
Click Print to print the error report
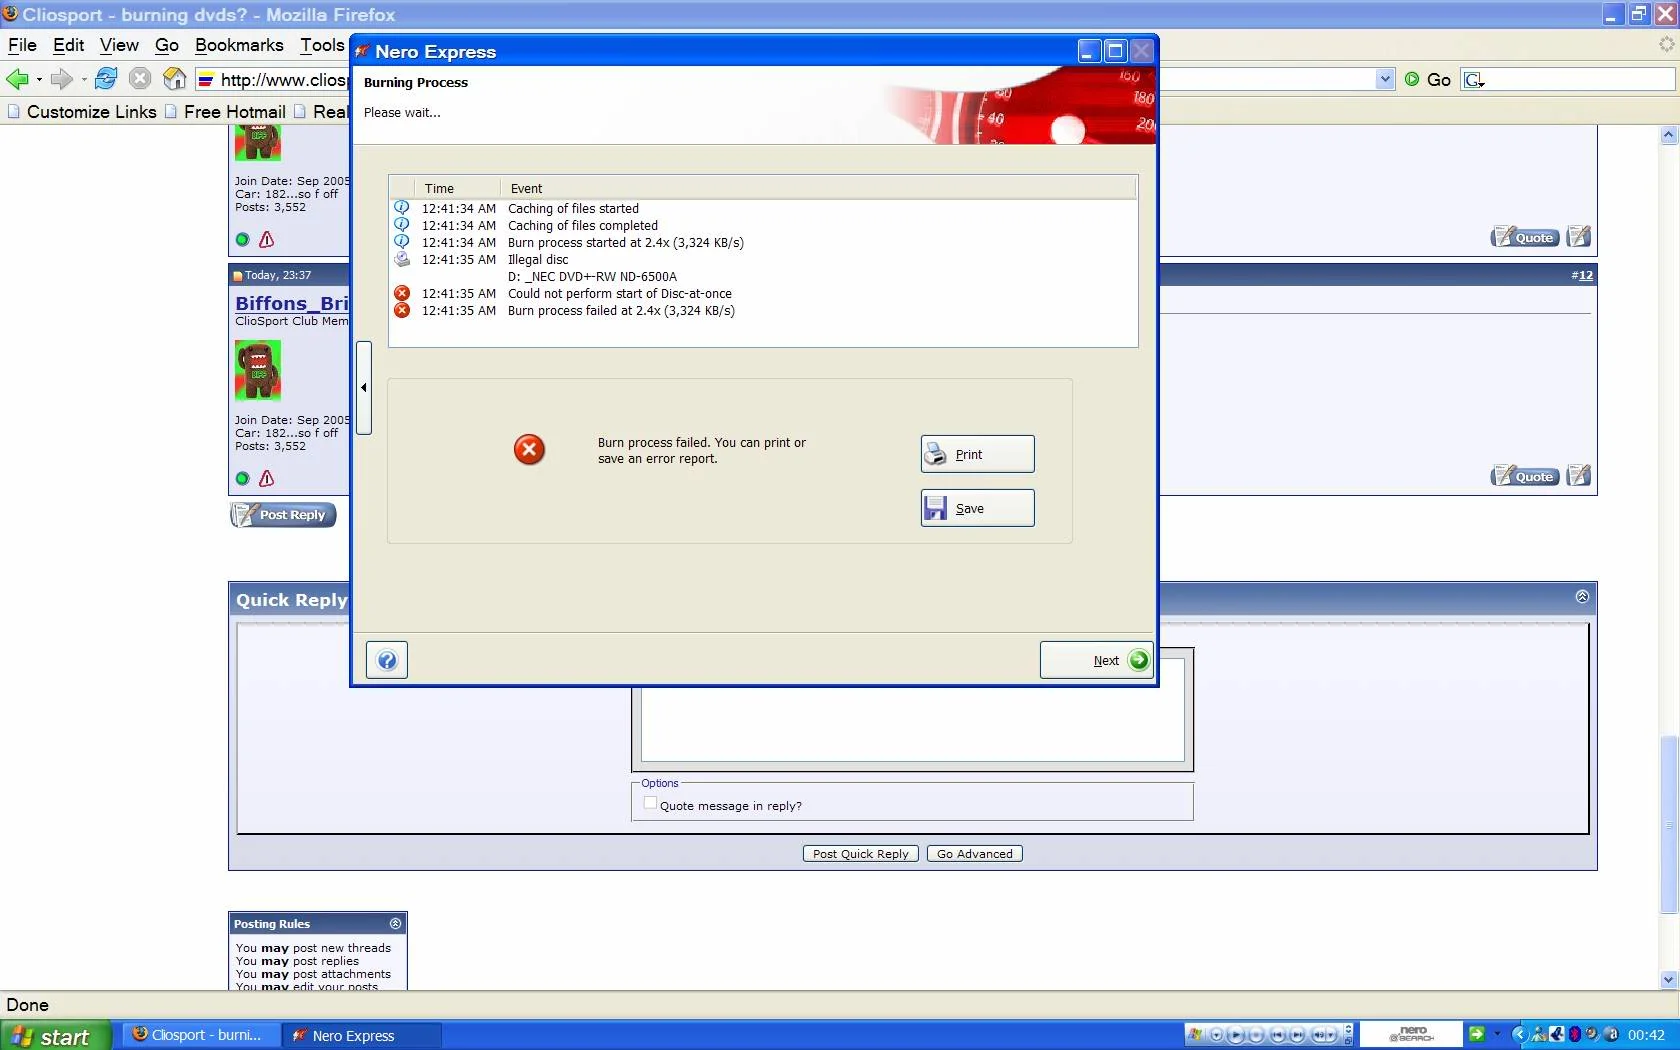click(977, 454)
